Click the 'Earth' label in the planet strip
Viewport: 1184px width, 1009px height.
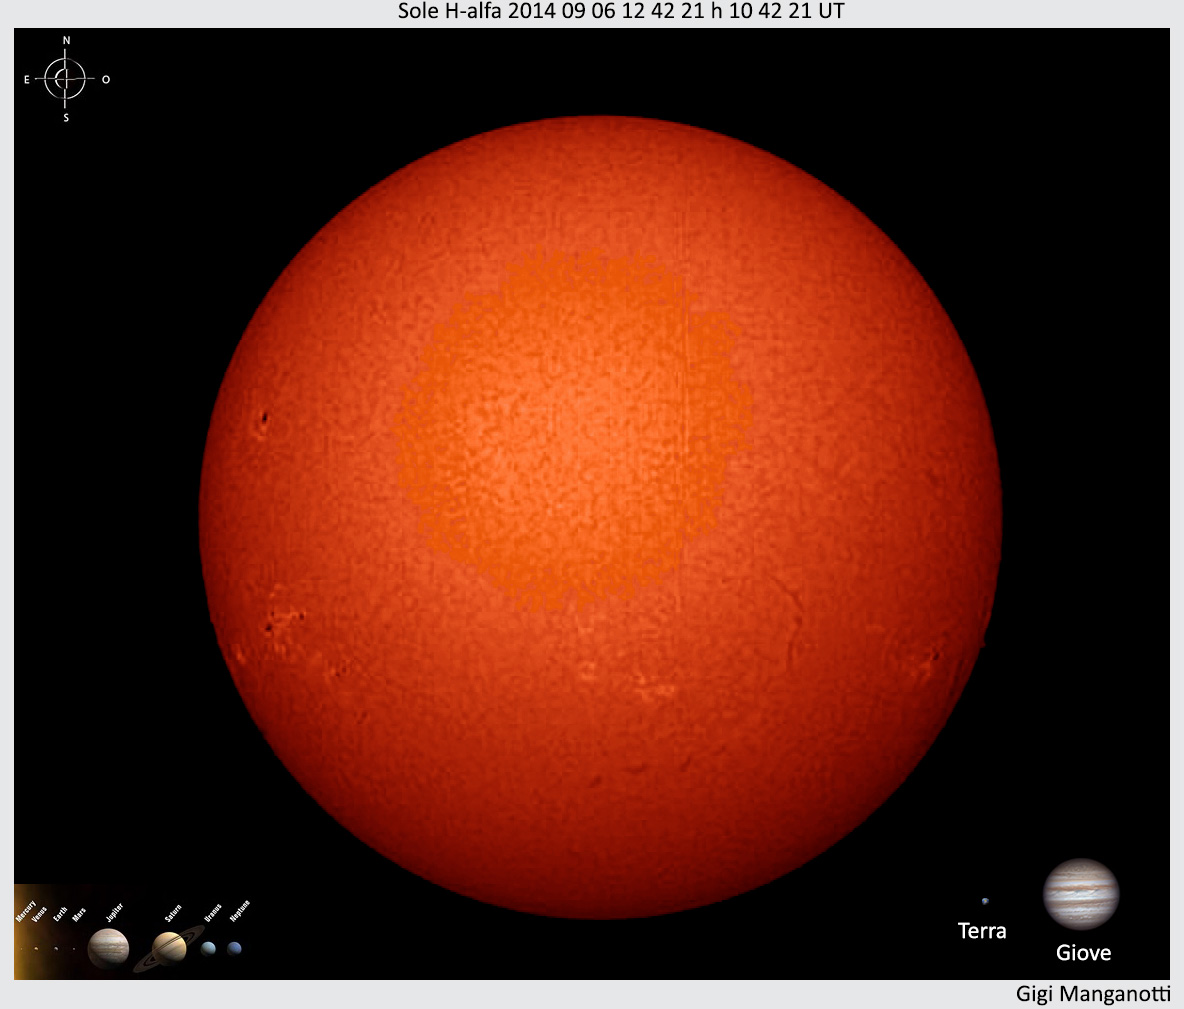pos(60,914)
